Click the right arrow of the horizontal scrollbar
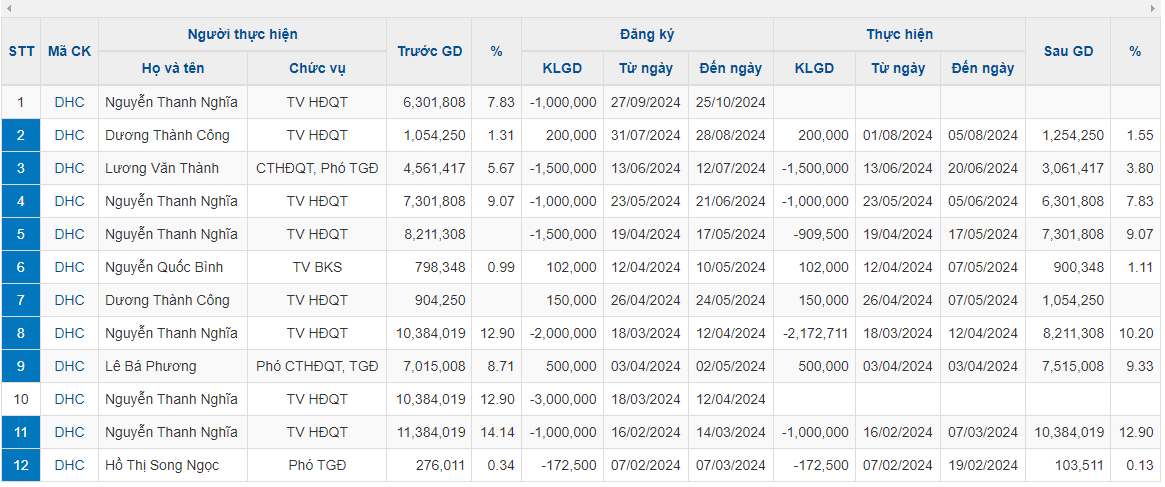 pyautogui.click(x=1156, y=8)
